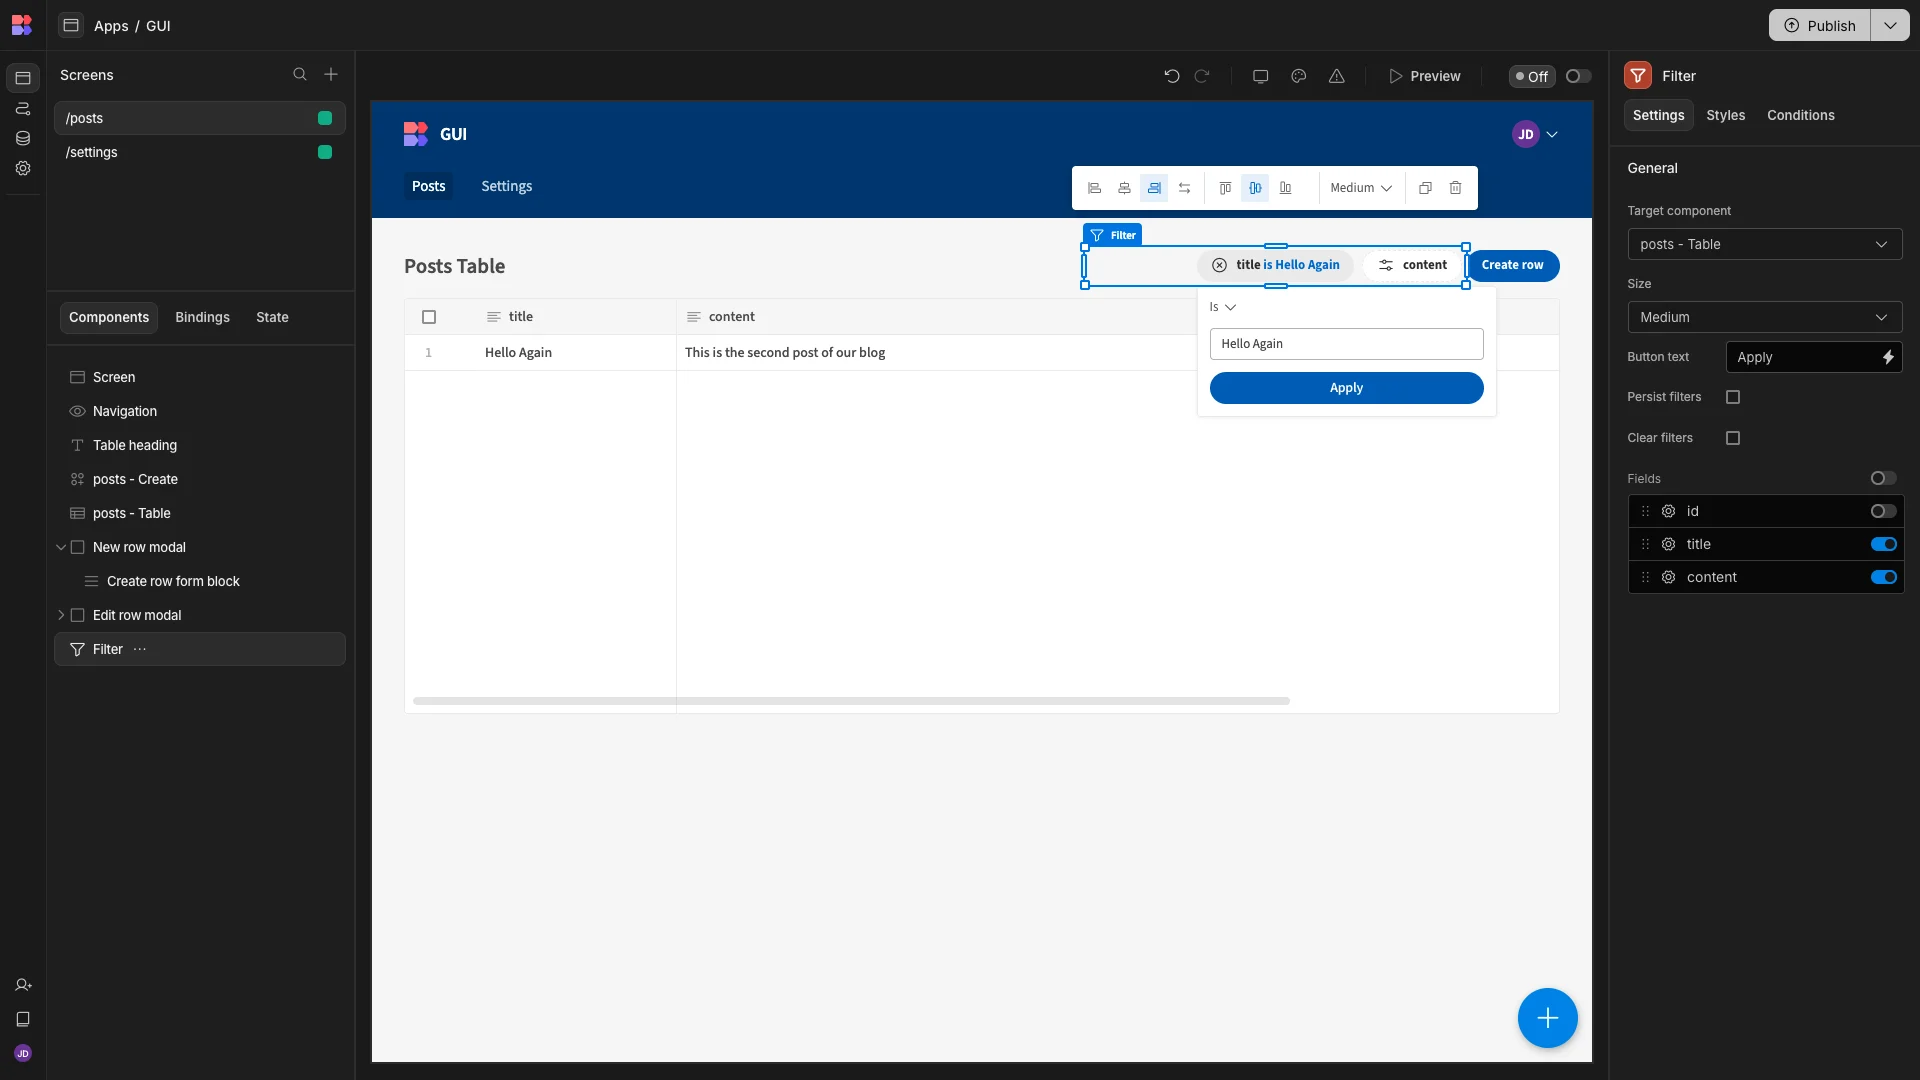Click the blue Apply filter button
Viewport: 1920px width, 1080px height.
coord(1346,388)
